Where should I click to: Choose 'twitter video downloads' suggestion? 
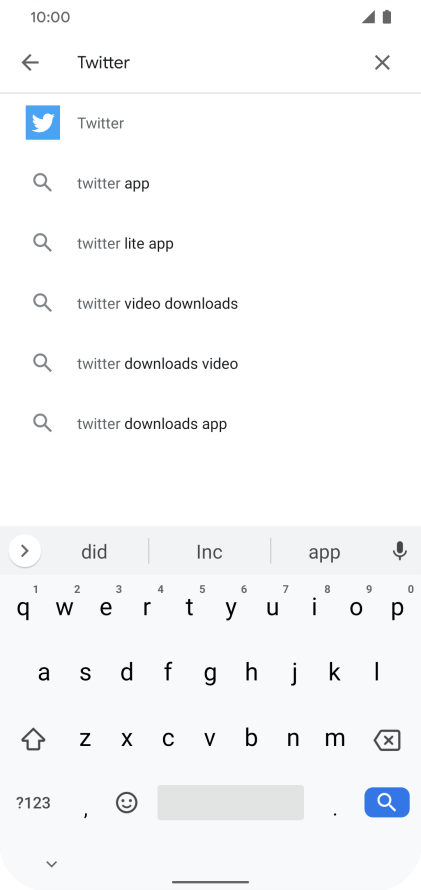tap(210, 303)
